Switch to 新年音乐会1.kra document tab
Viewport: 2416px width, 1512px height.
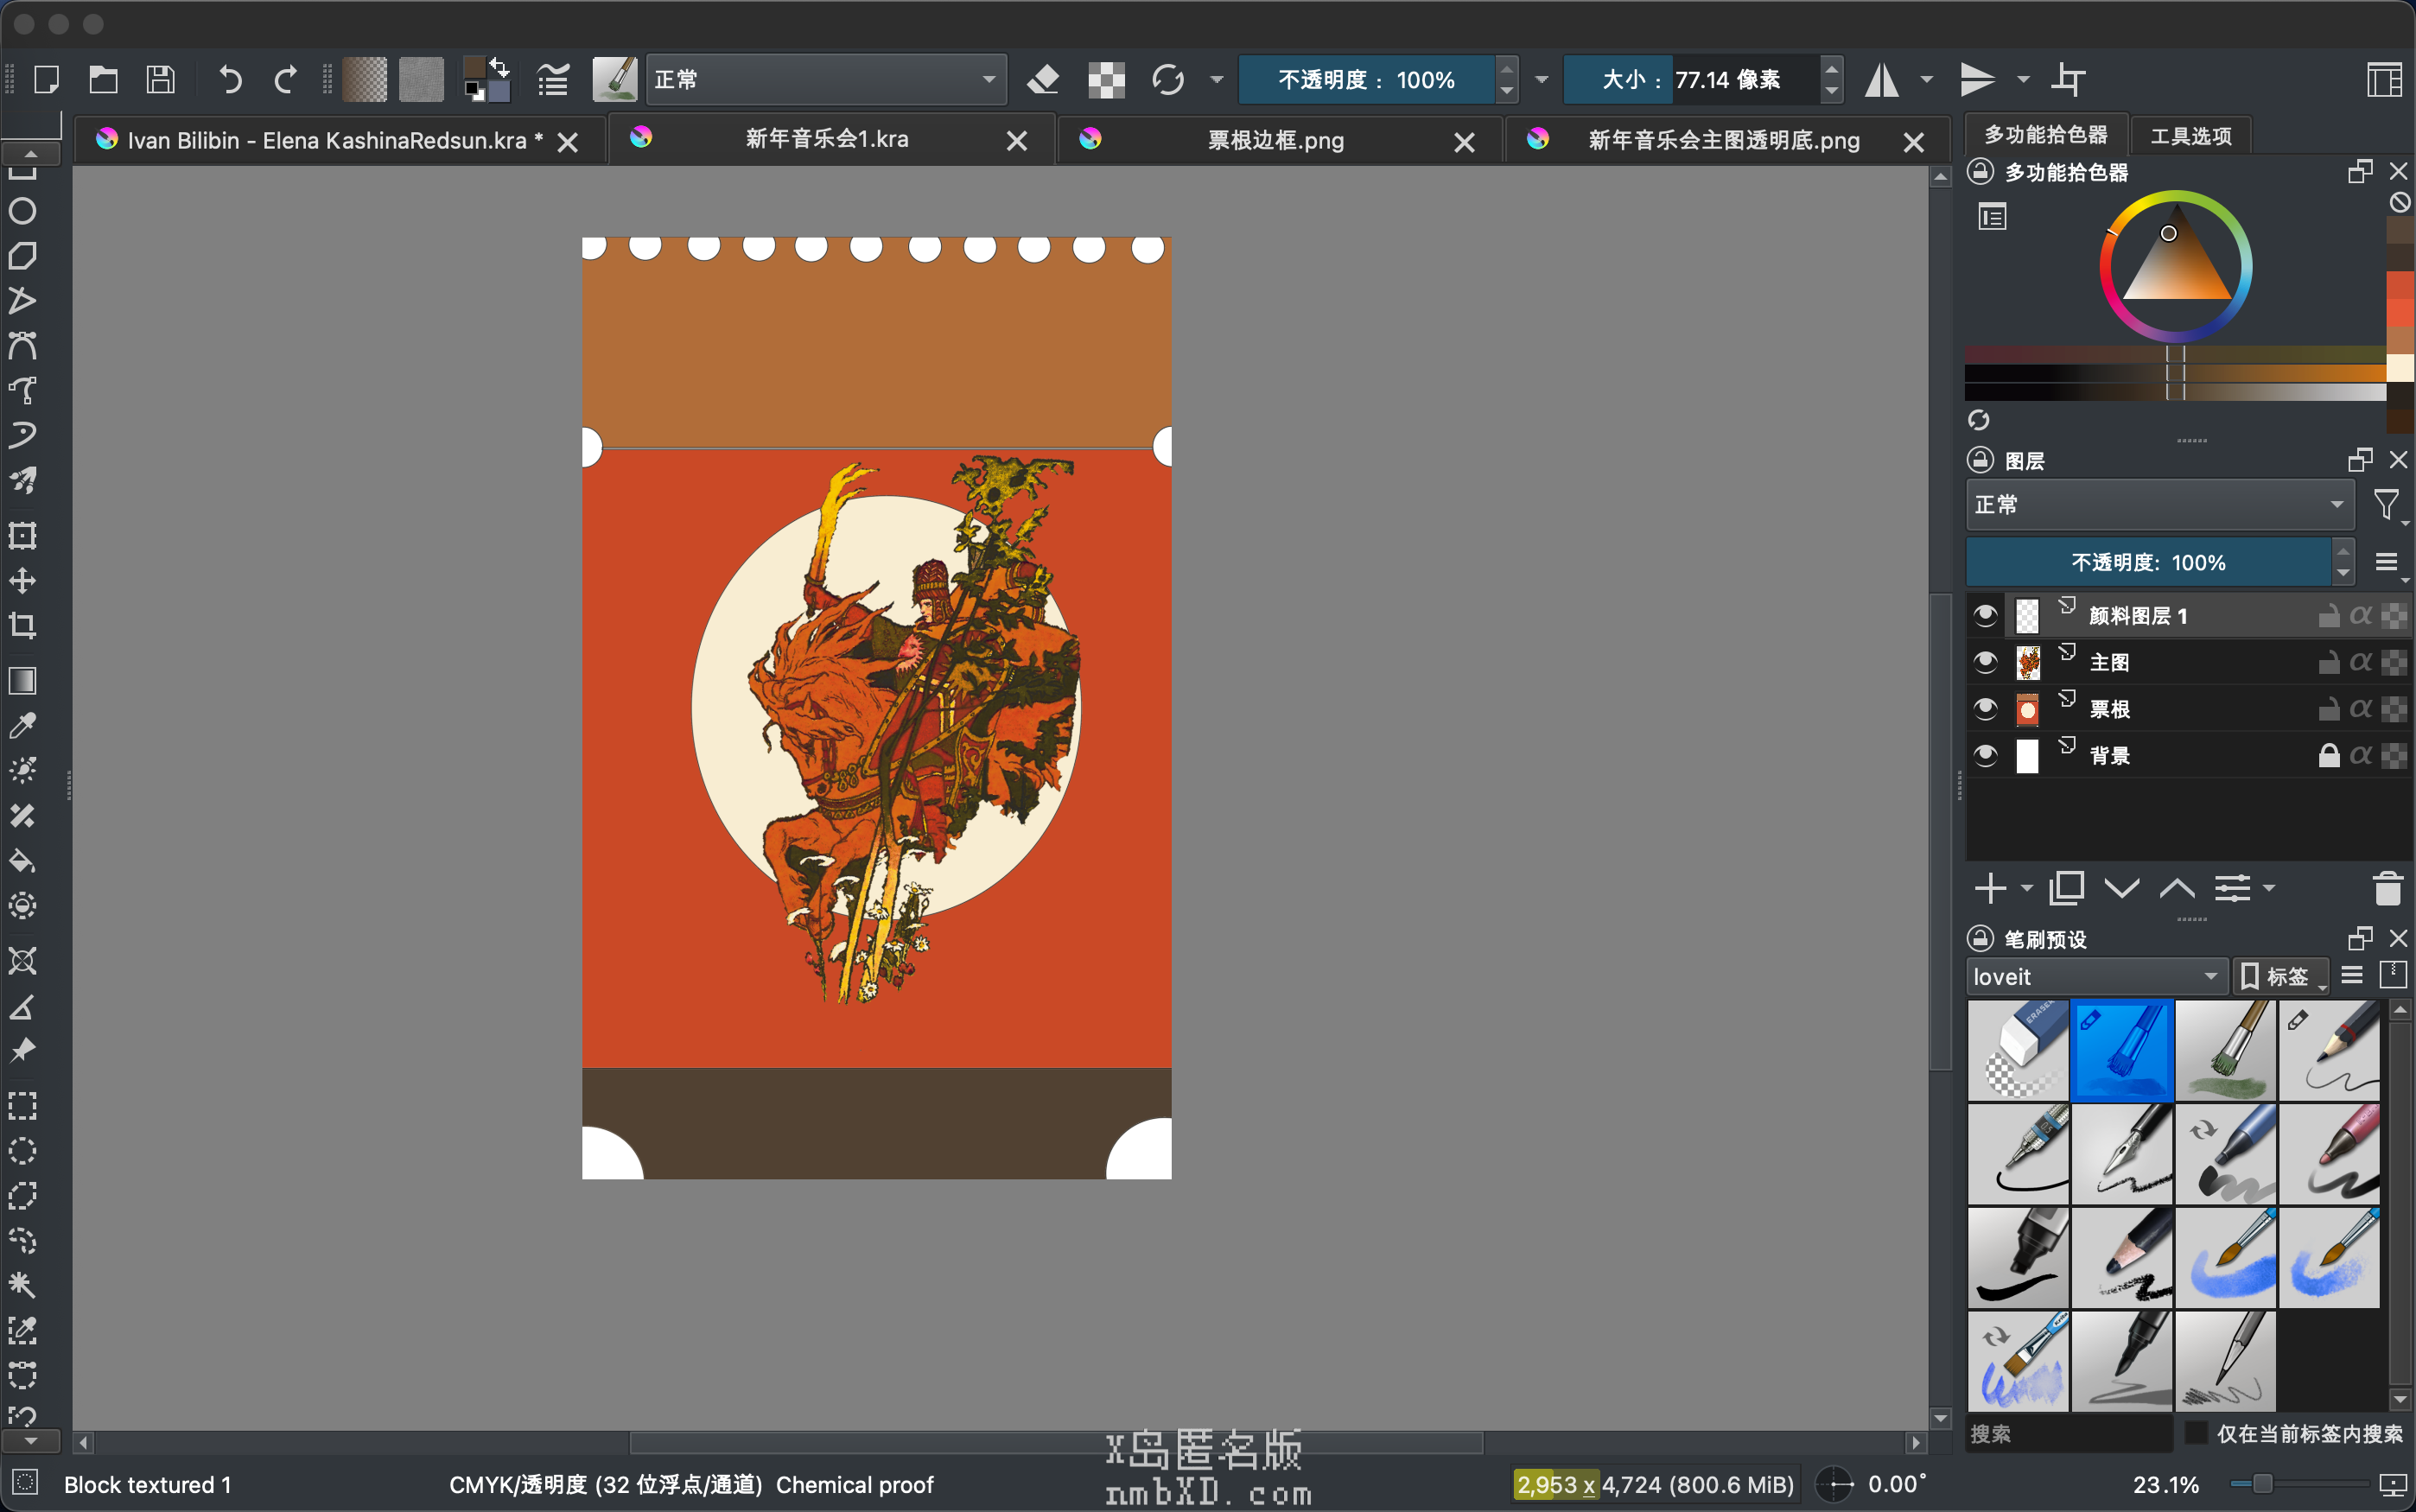827,140
